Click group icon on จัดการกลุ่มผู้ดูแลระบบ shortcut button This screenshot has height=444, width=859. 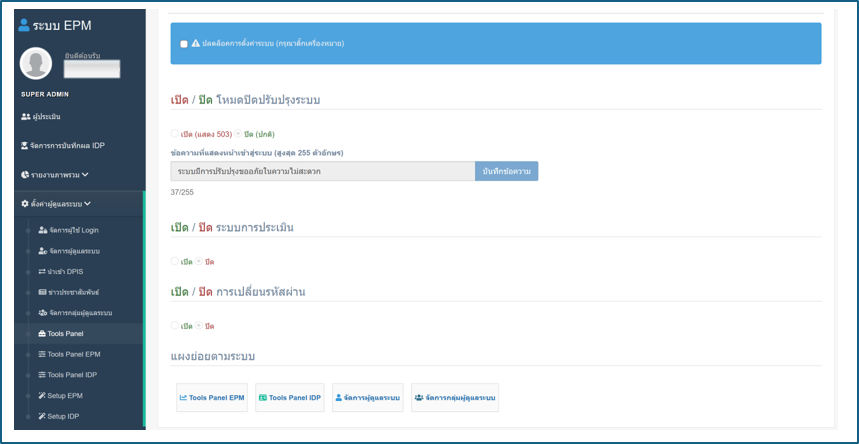point(419,397)
